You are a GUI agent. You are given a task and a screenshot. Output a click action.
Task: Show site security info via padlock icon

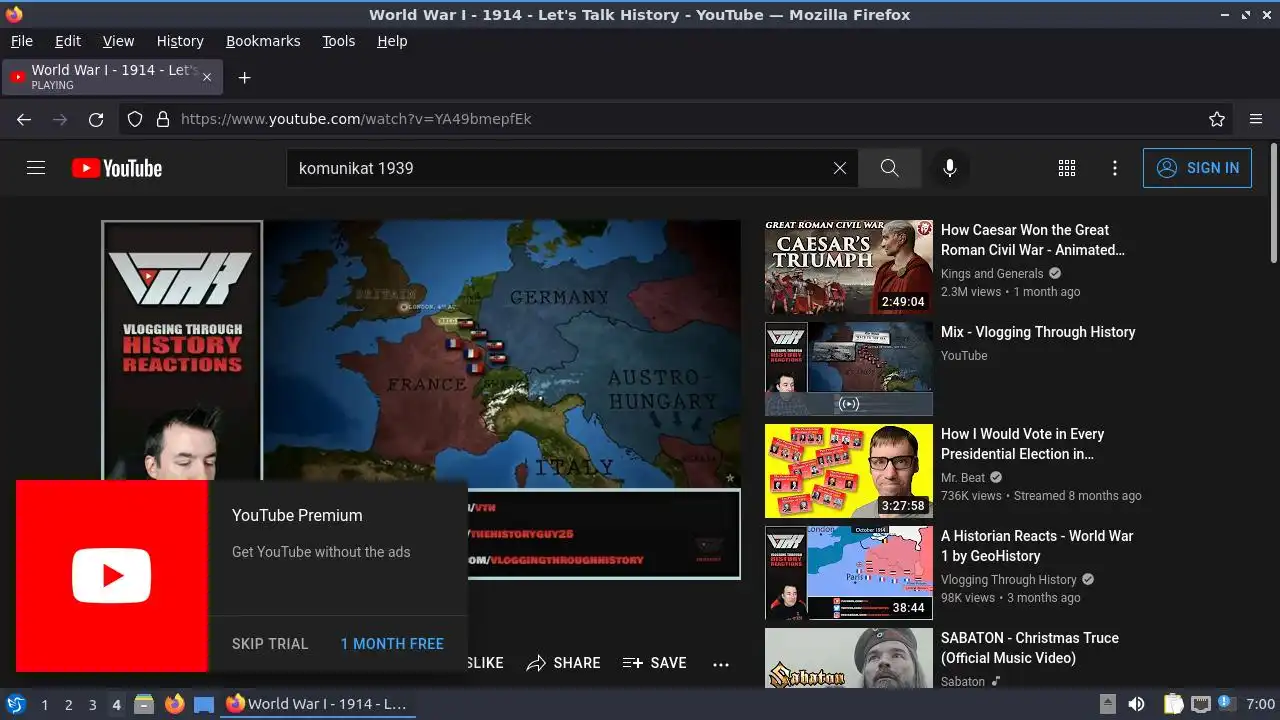(163, 119)
